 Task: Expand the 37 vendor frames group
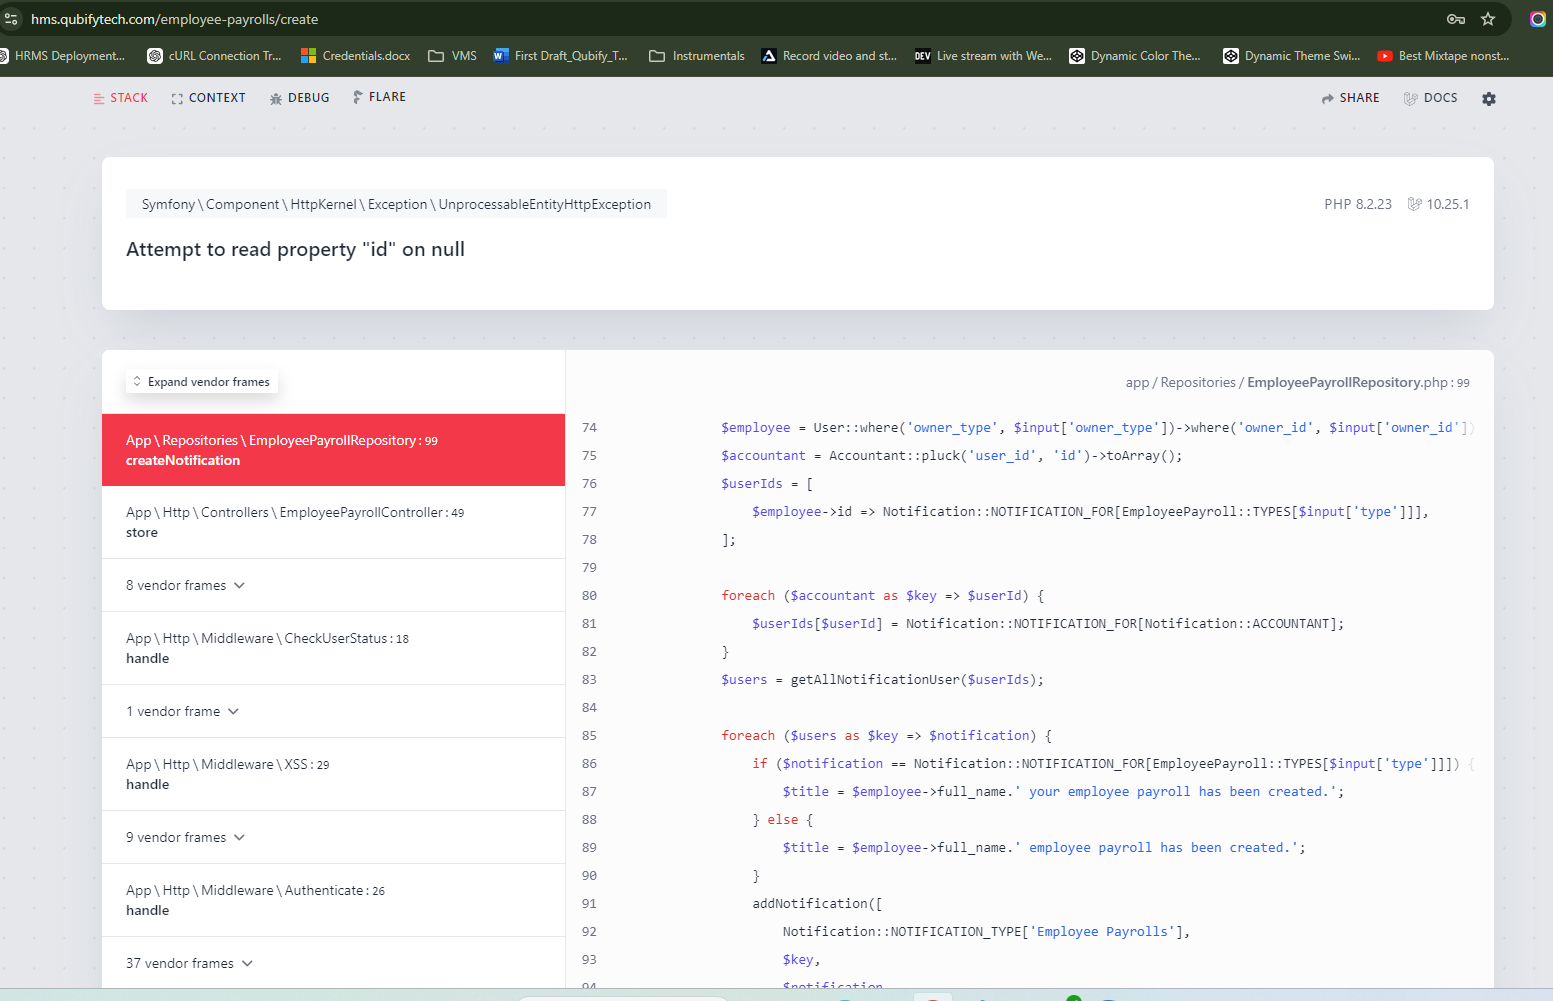190,963
